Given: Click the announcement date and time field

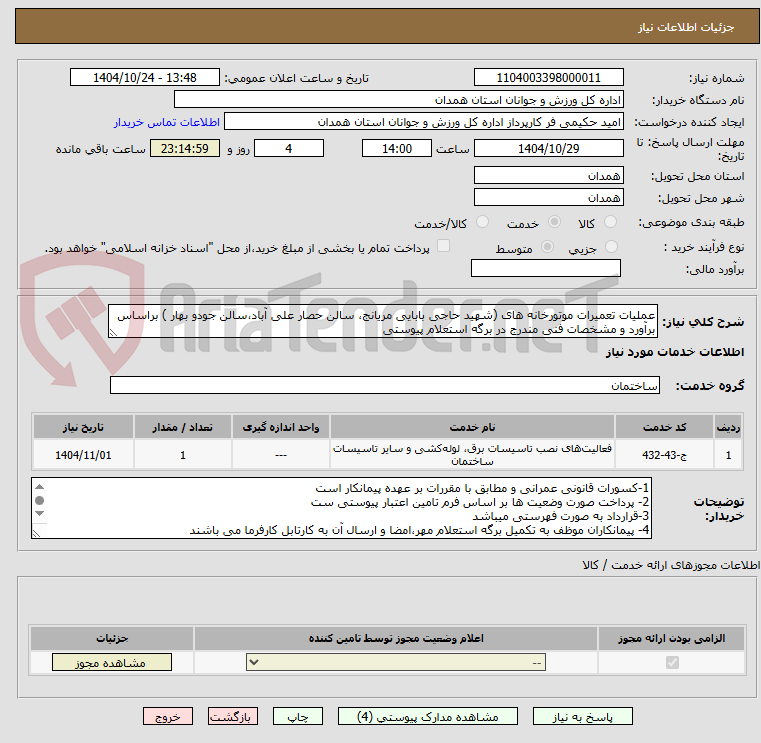Looking at the screenshot, I should coord(145,78).
